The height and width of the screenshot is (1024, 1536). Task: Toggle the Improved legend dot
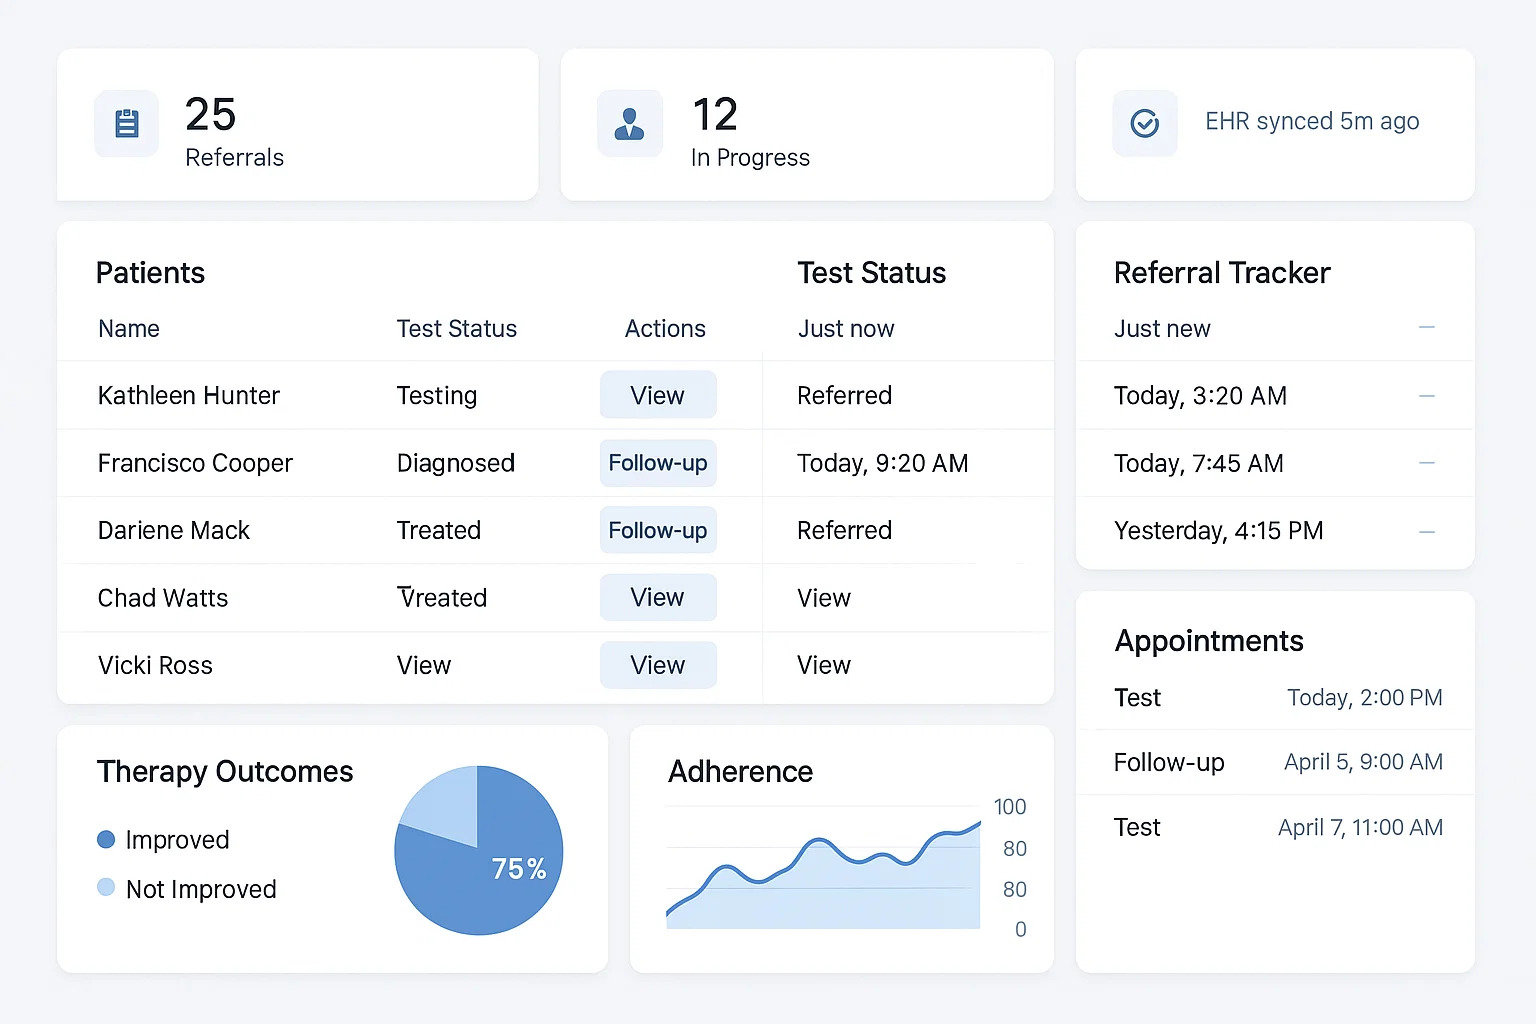click(x=106, y=840)
